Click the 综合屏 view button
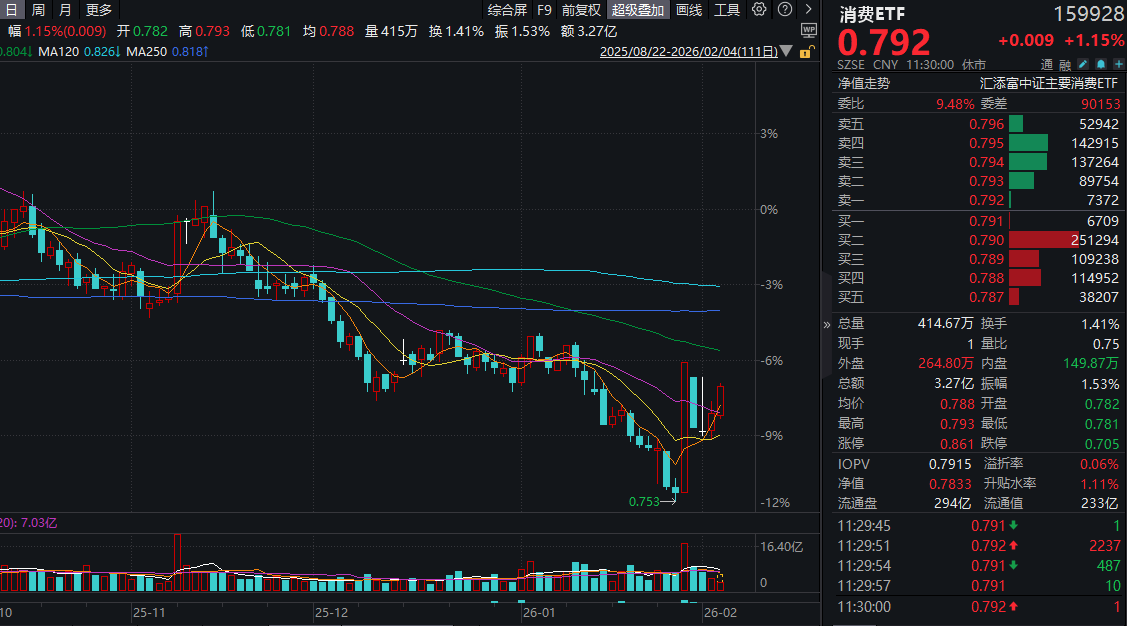 click(x=509, y=9)
